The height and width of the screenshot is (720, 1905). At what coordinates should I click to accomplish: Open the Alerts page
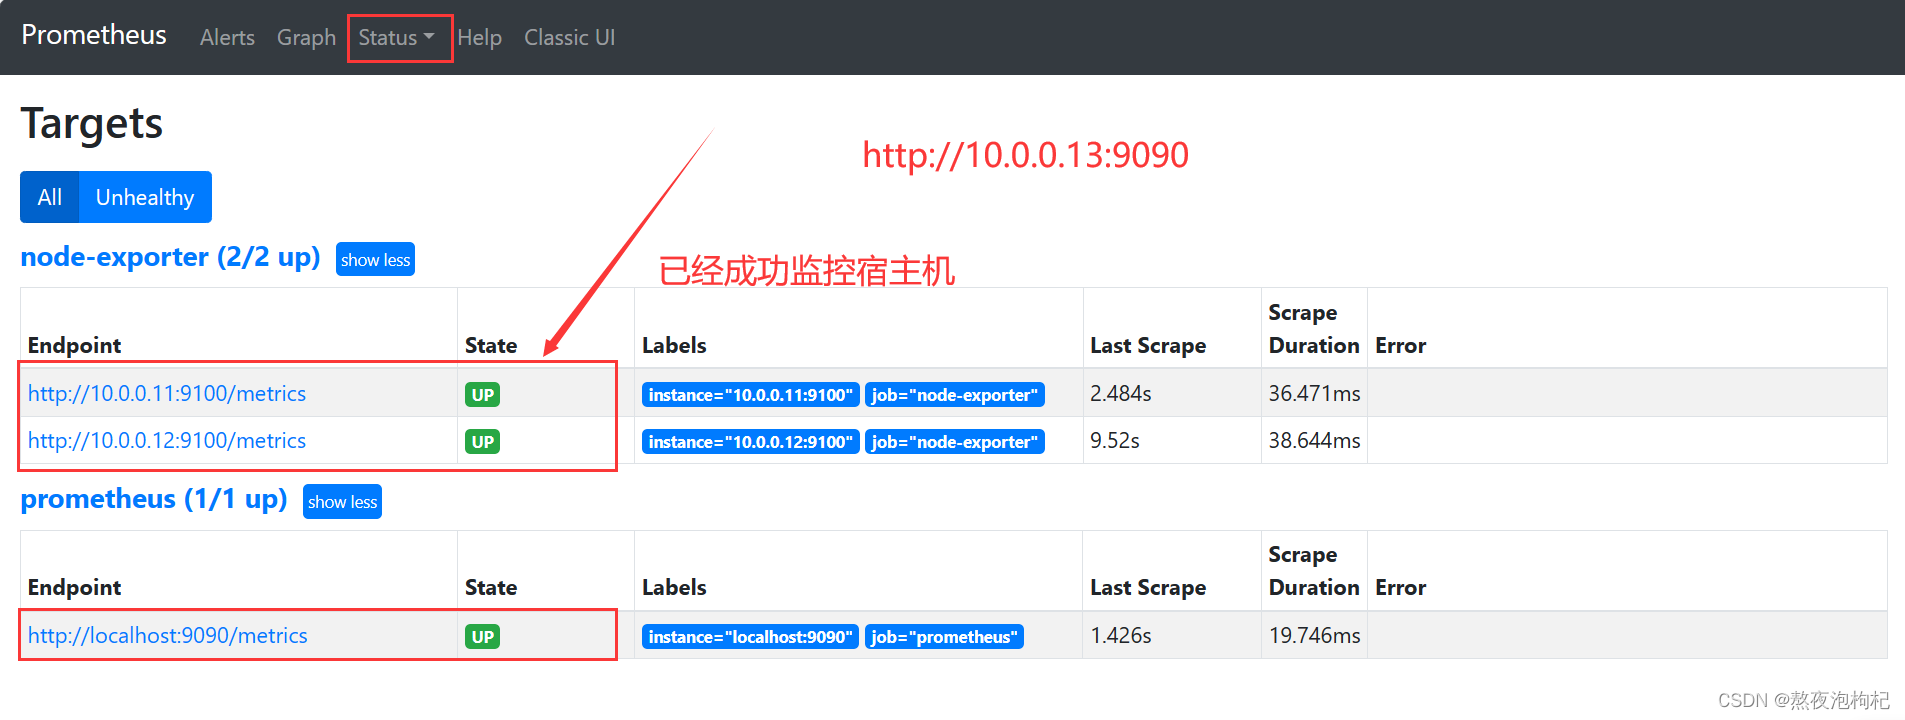click(227, 38)
